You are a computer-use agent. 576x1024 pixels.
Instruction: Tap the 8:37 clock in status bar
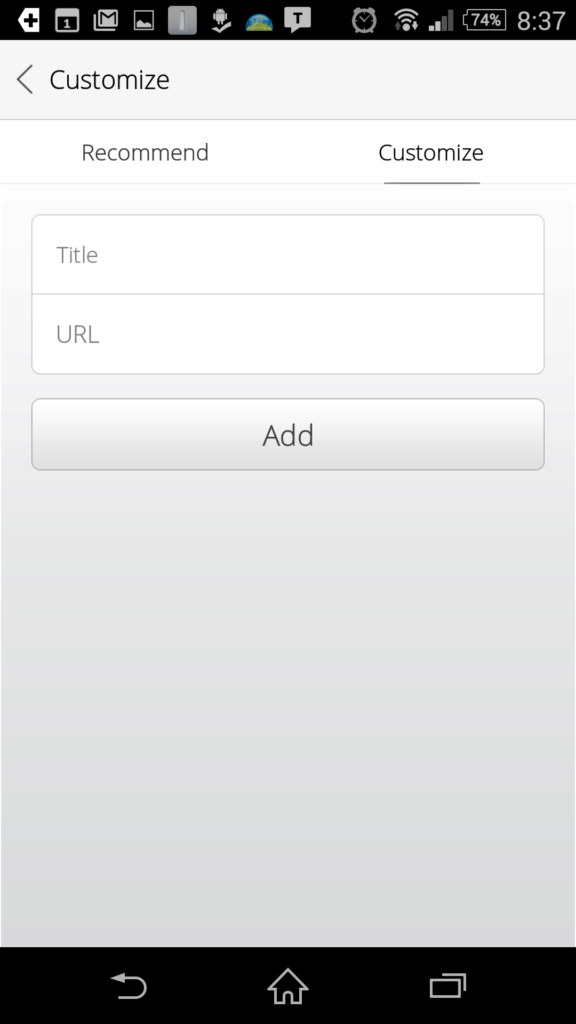(x=541, y=20)
